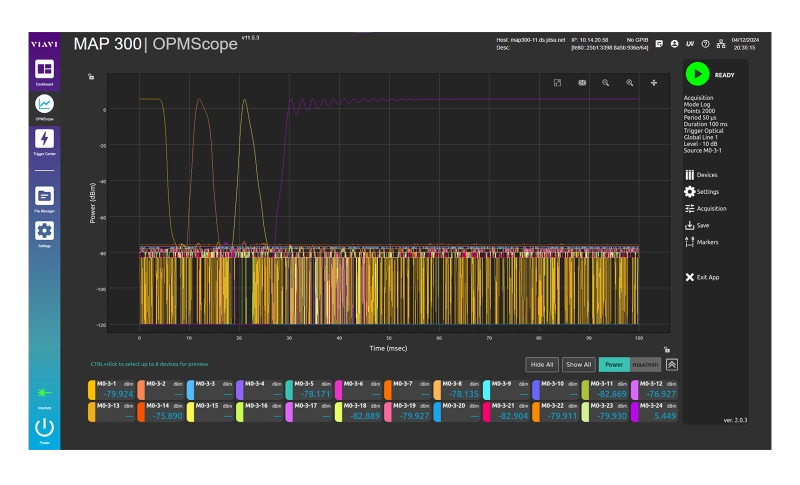Collapse the device channel list panel

pos(672,365)
